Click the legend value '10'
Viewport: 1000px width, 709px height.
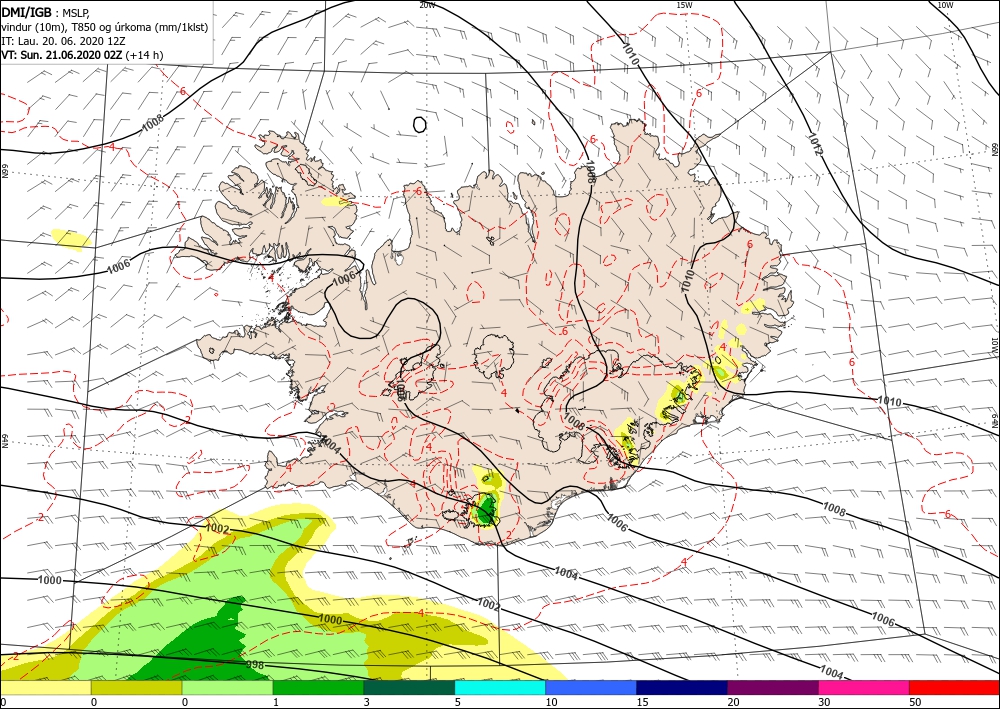coord(551,702)
